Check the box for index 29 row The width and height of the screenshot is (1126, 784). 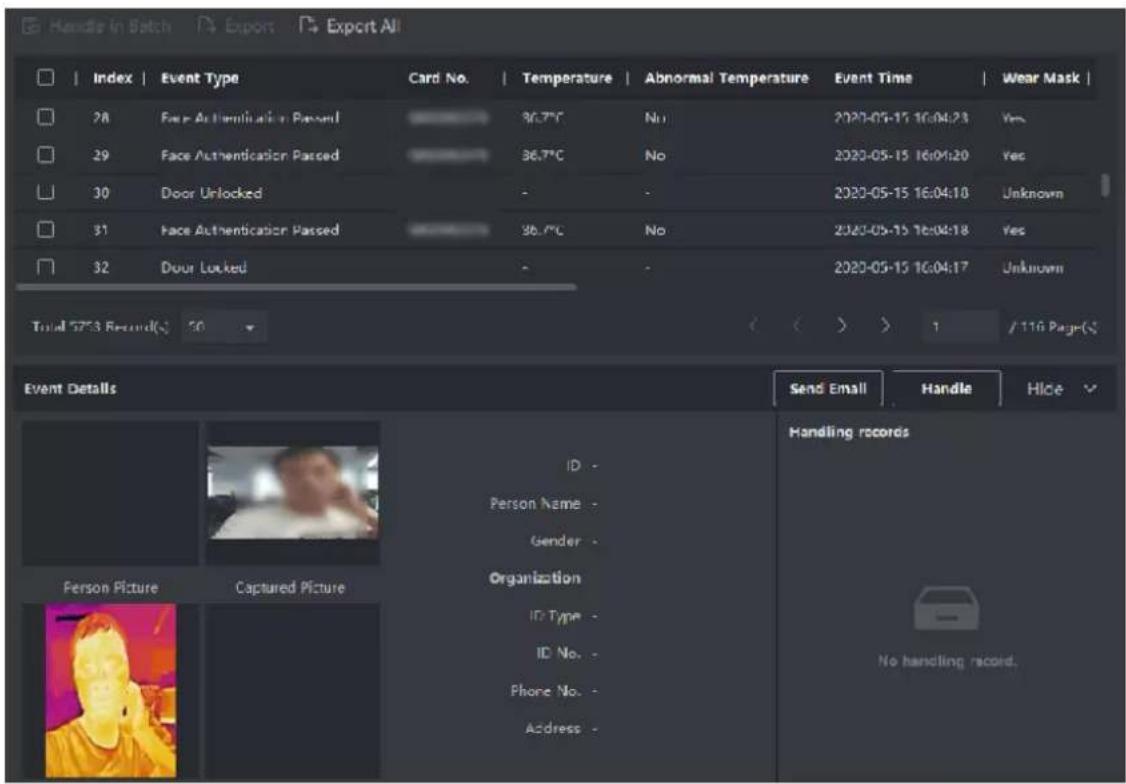pyautogui.click(x=45, y=154)
